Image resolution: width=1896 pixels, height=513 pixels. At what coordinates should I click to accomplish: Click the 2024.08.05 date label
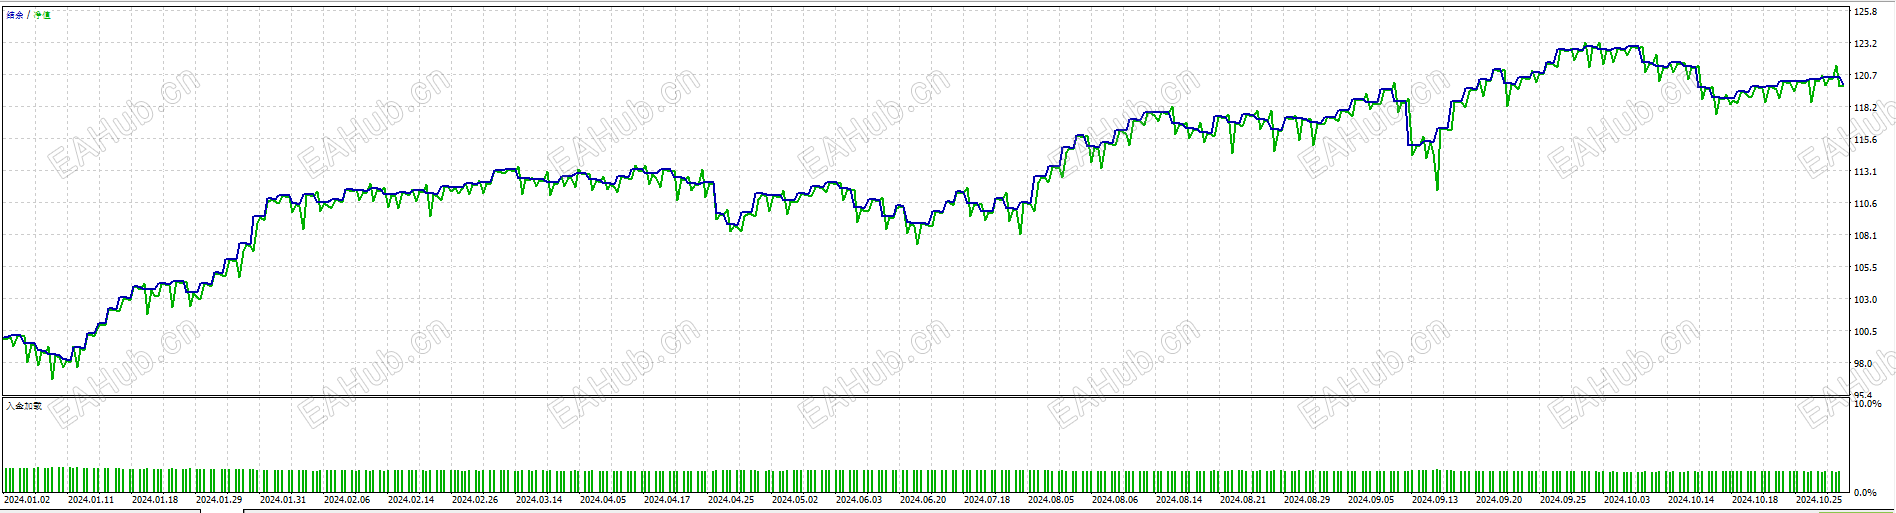click(1051, 500)
